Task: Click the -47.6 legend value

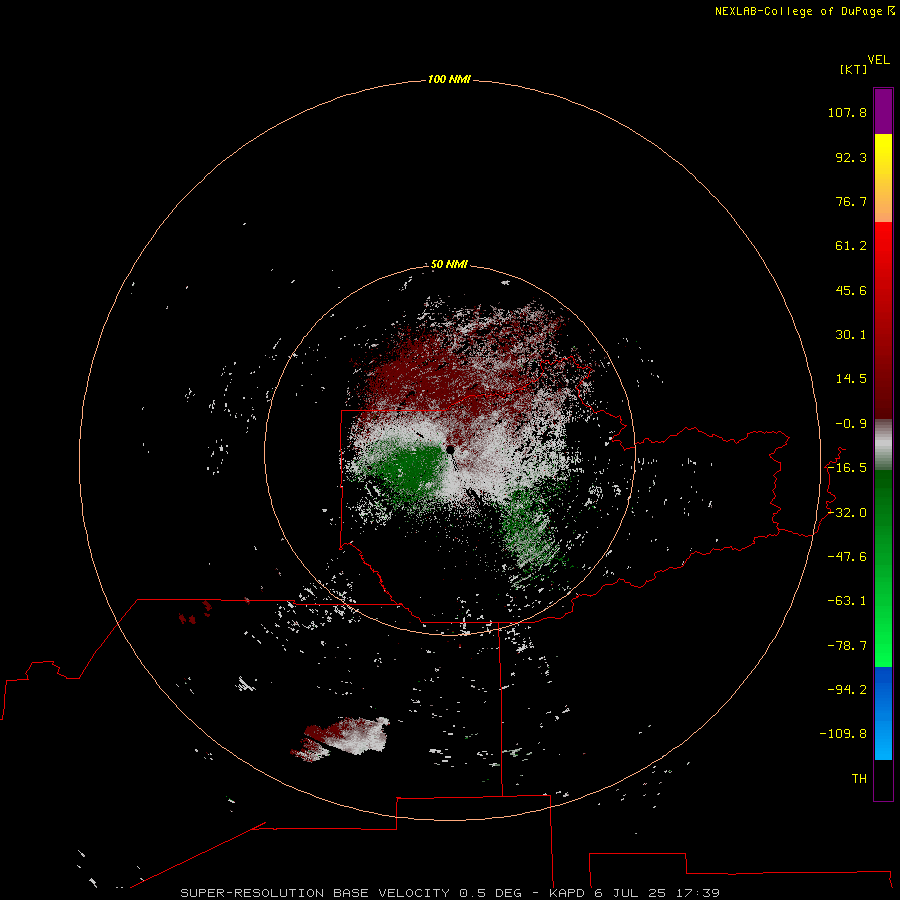Action: (847, 557)
